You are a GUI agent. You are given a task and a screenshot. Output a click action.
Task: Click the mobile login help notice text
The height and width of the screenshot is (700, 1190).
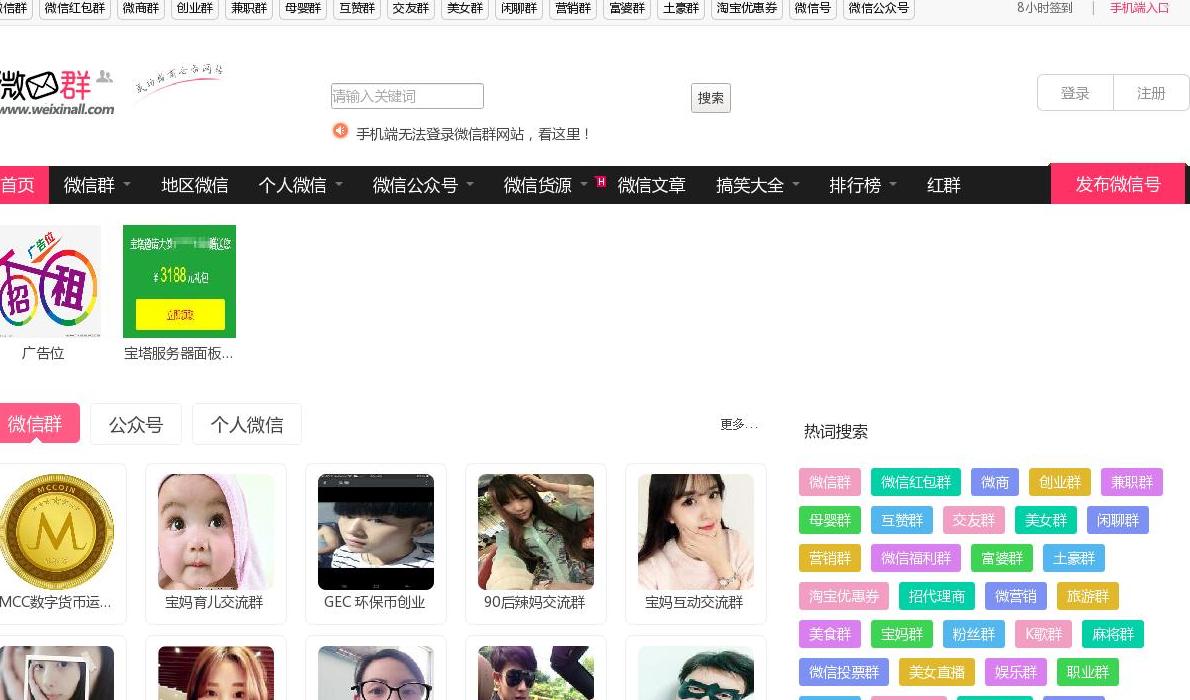pyautogui.click(x=472, y=134)
